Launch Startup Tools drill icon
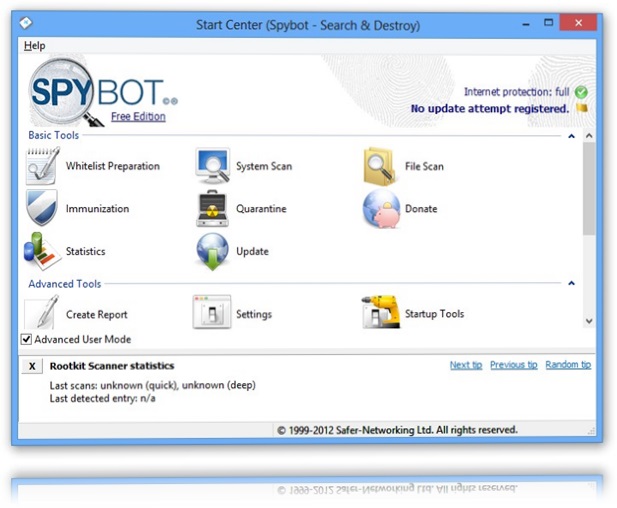617x508 pixels. click(380, 313)
